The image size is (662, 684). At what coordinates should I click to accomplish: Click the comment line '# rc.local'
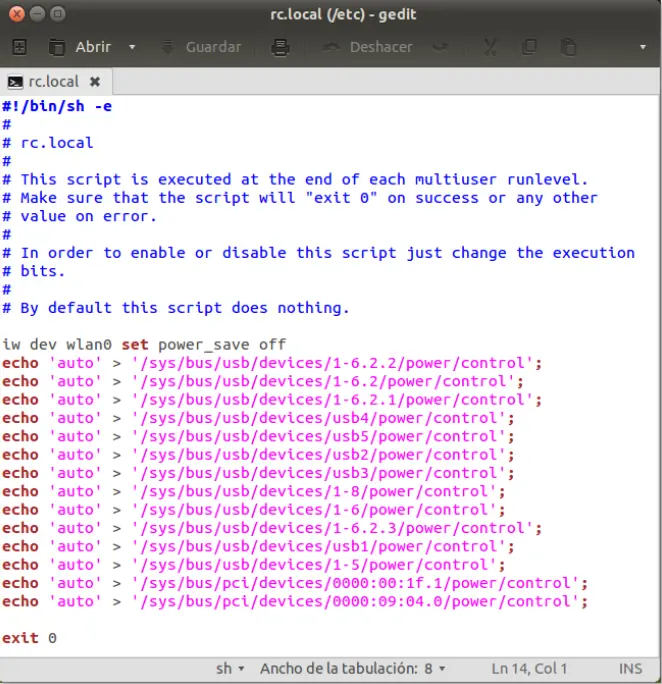click(48, 143)
